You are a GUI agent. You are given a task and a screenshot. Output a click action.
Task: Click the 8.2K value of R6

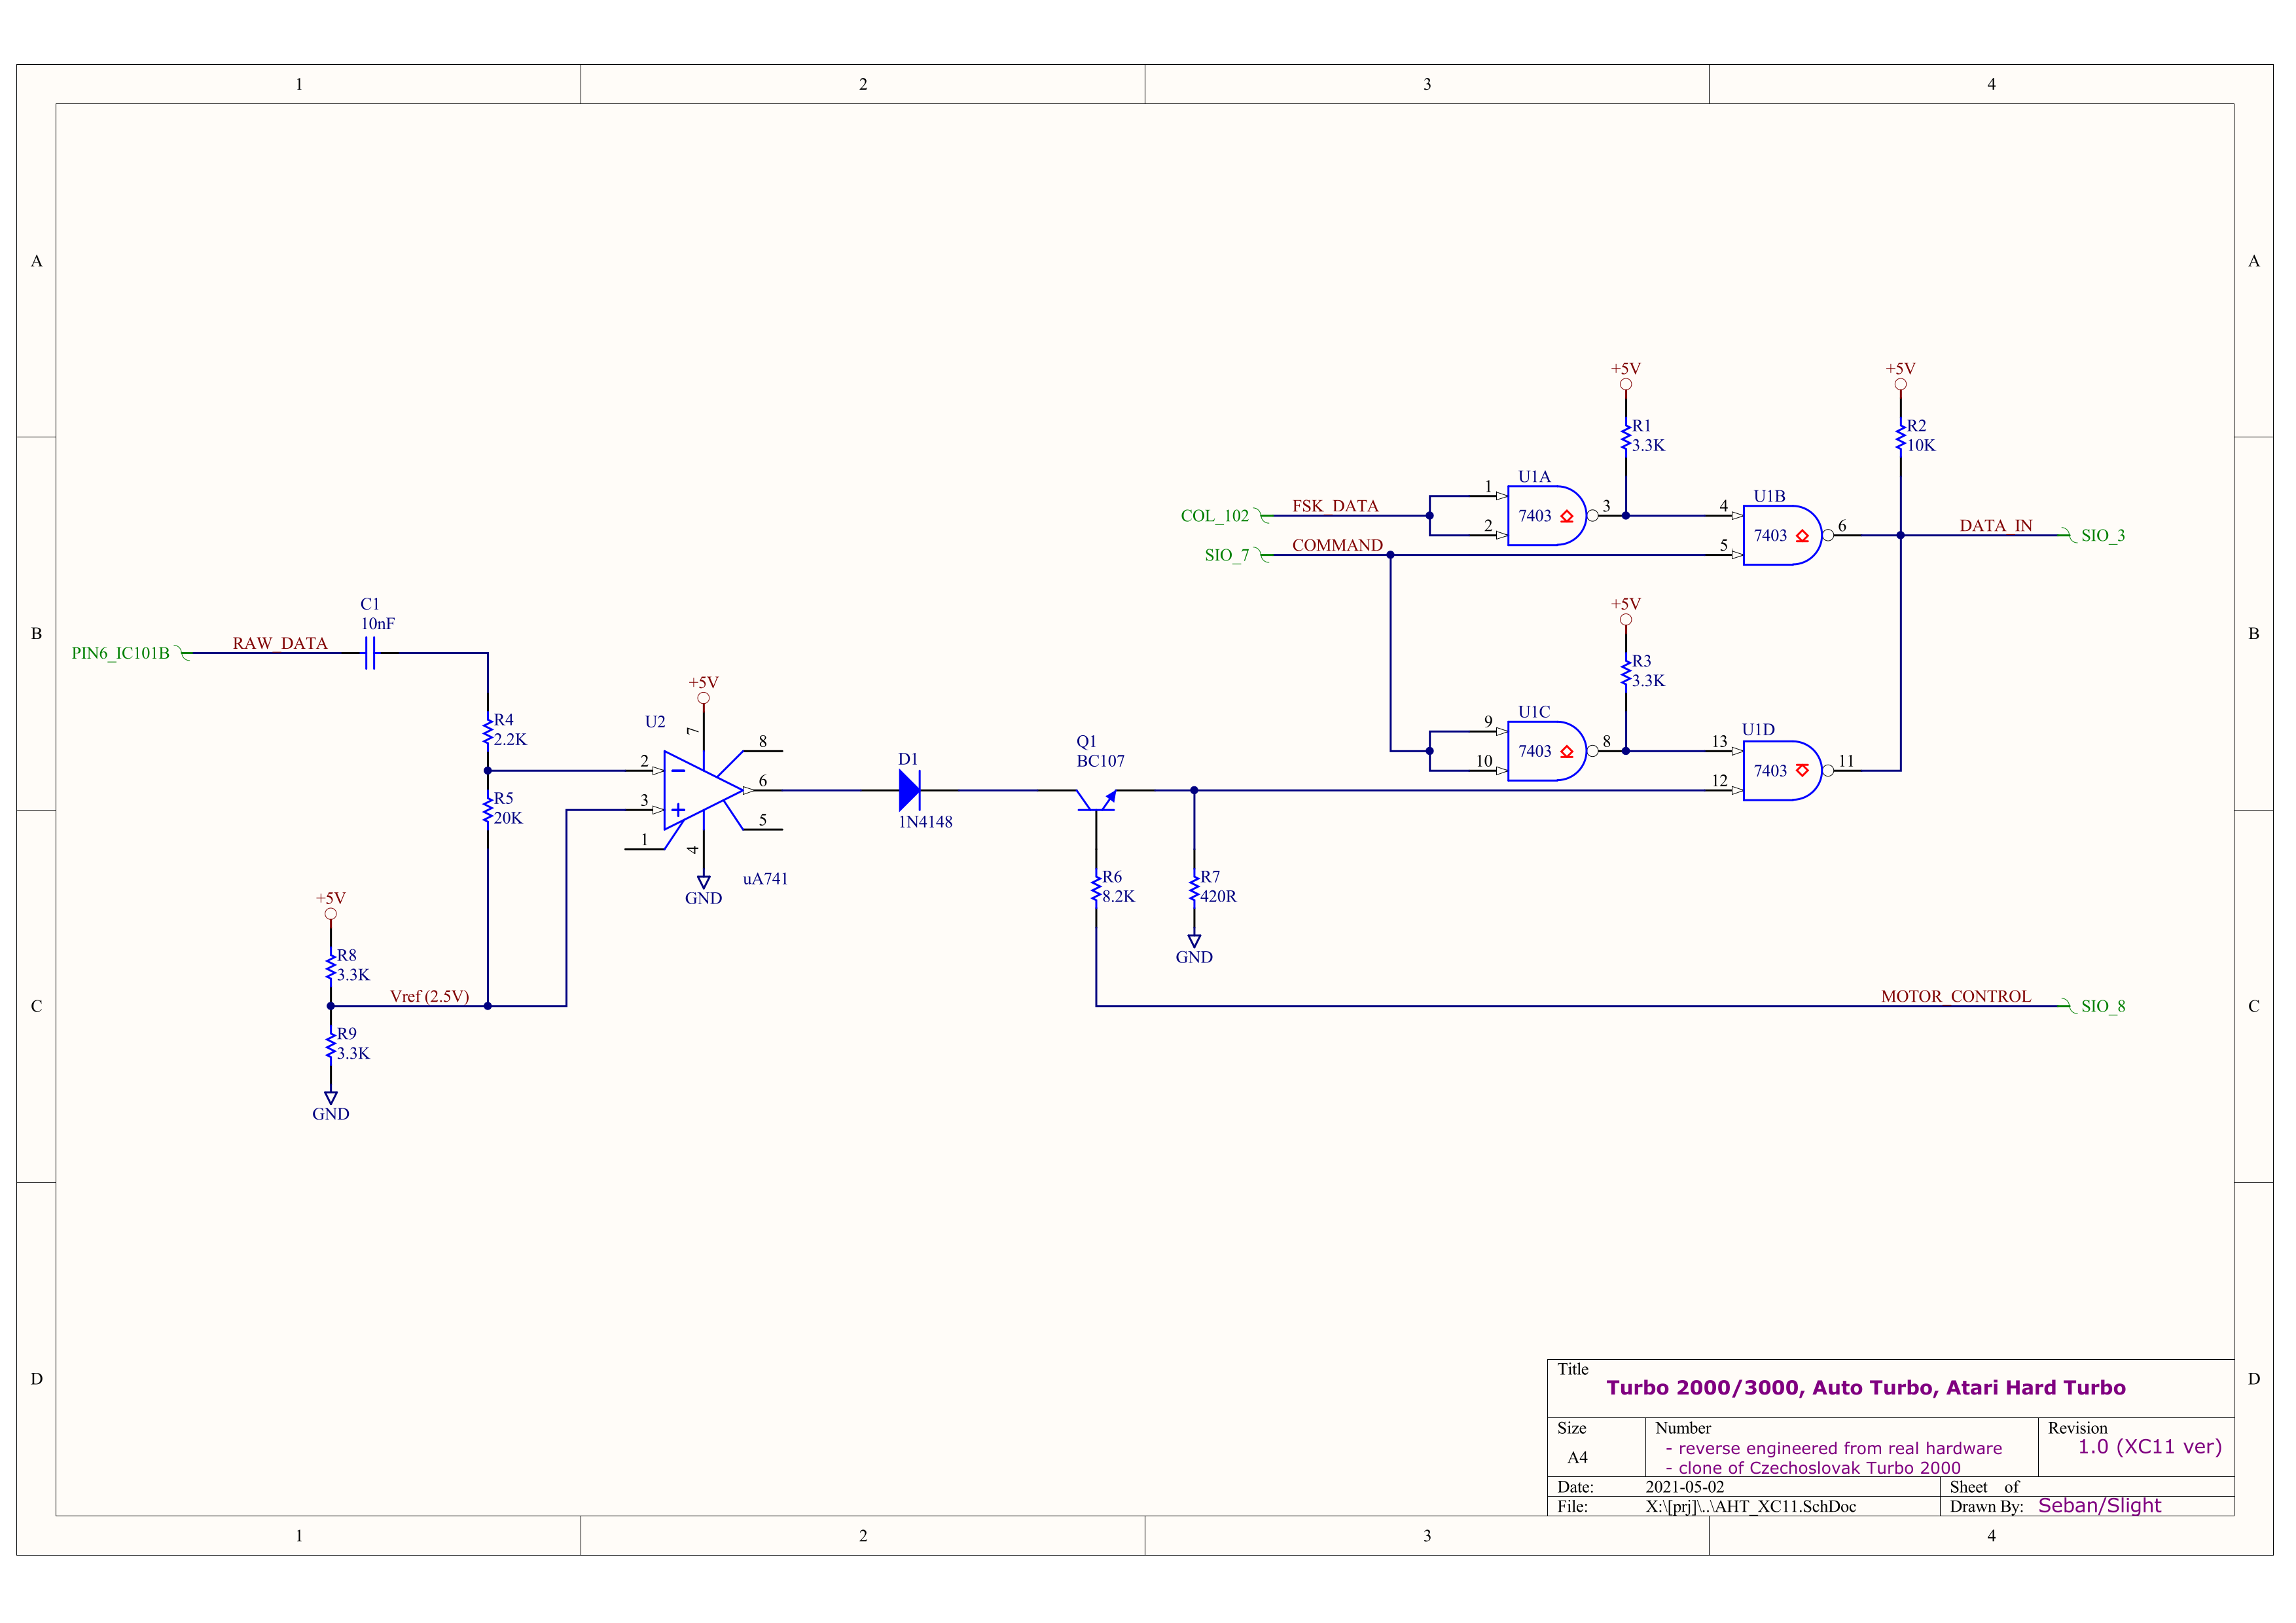click(x=1118, y=897)
